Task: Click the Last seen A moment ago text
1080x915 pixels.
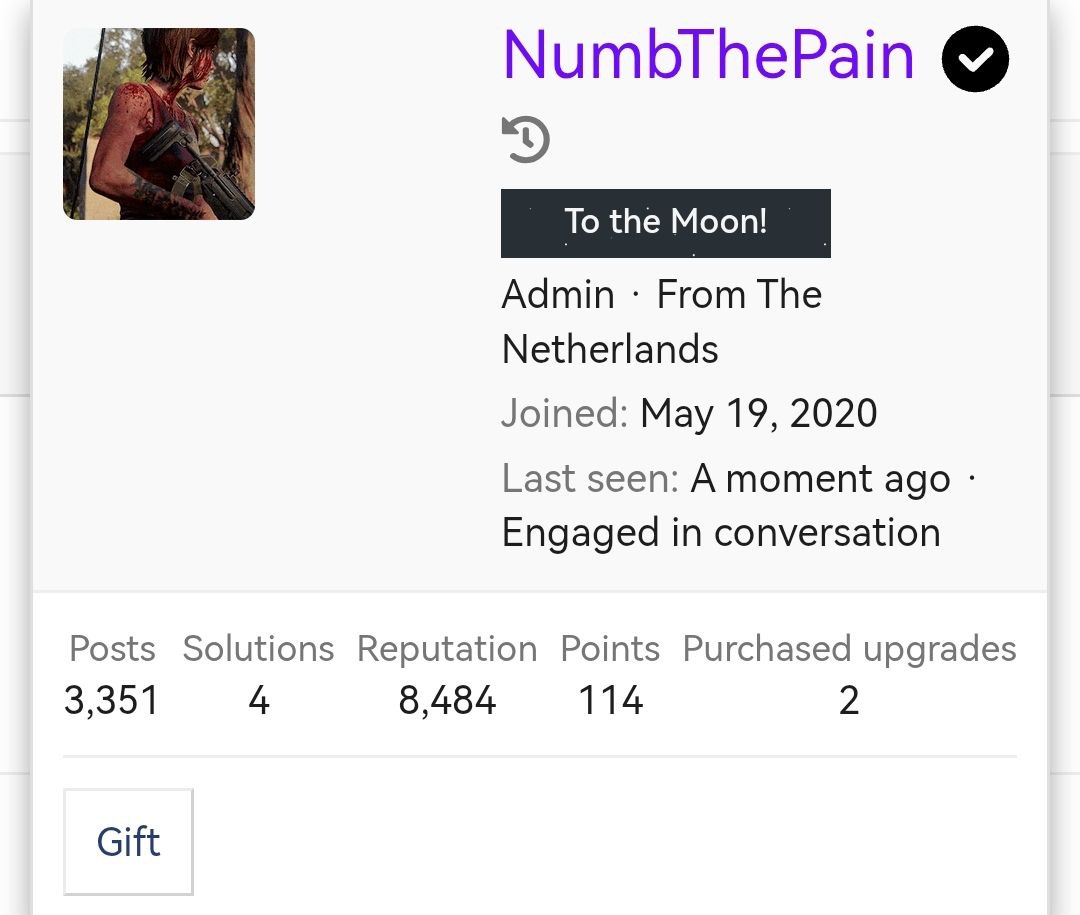Action: [x=820, y=478]
